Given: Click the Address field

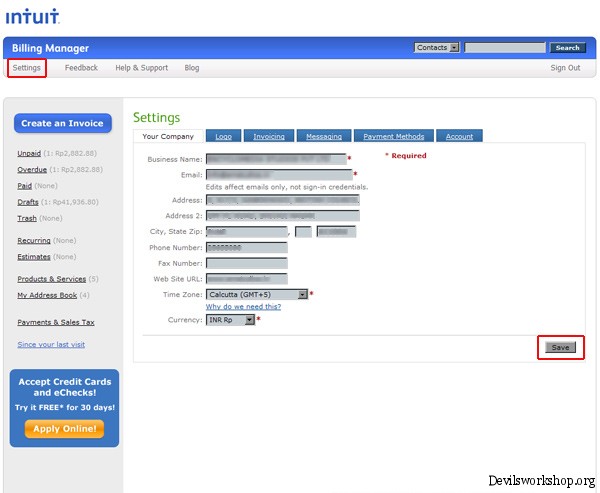Looking at the screenshot, I should tap(283, 200).
